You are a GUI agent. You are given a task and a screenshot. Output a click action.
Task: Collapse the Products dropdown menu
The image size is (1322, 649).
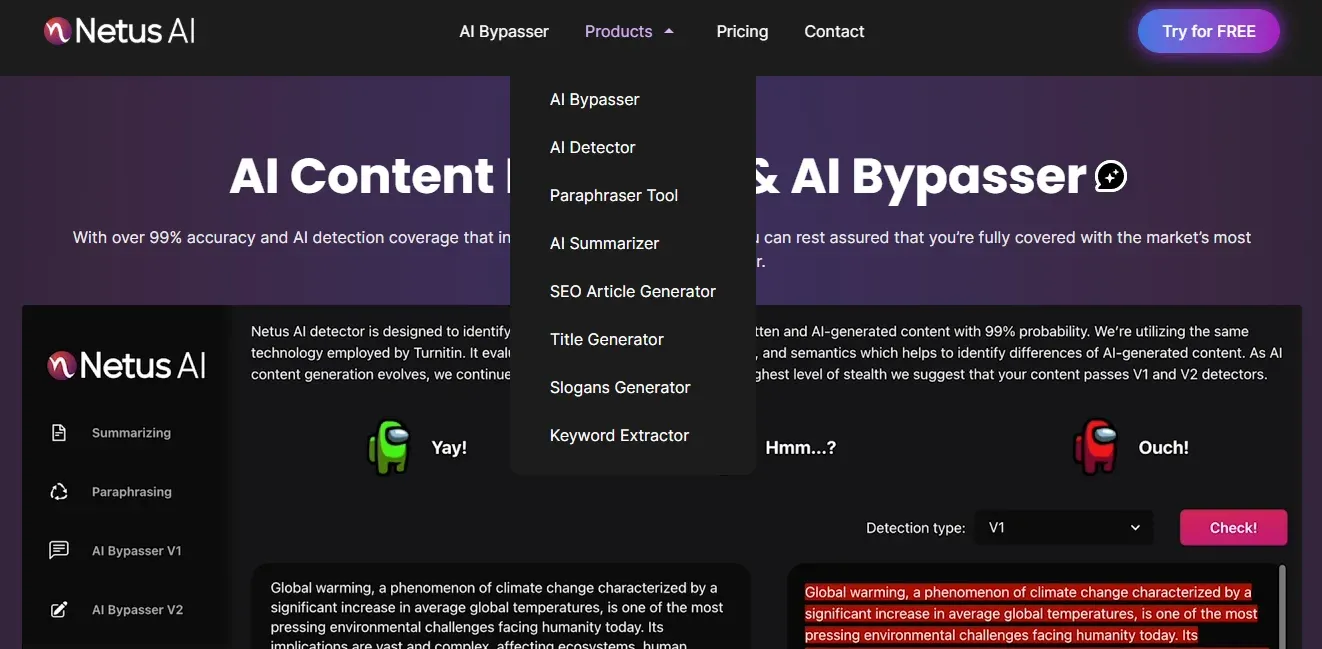click(x=619, y=32)
